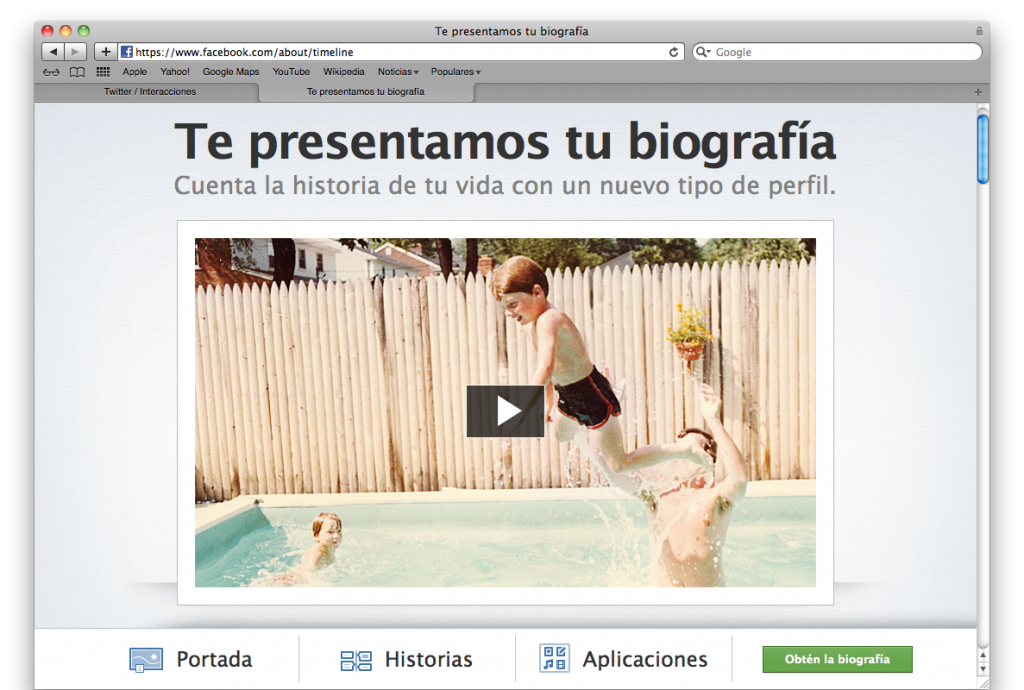Open the Wikipedia bookmark
This screenshot has width=1024, height=690.
pos(344,72)
